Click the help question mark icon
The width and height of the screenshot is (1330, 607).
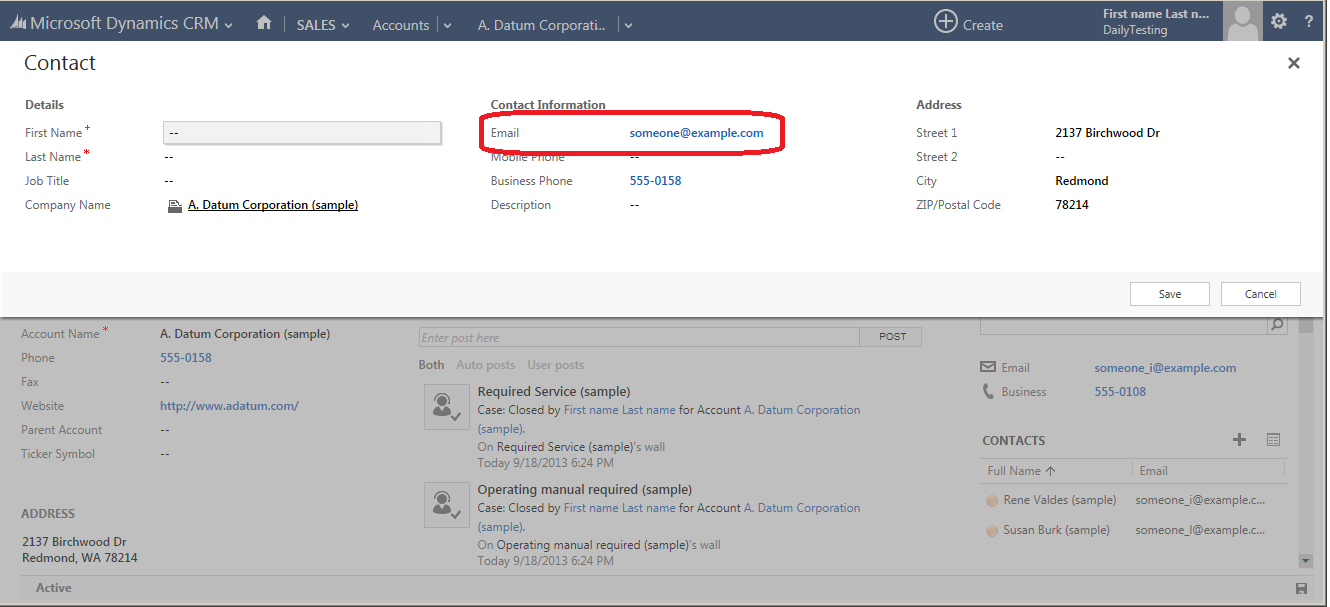(x=1309, y=21)
